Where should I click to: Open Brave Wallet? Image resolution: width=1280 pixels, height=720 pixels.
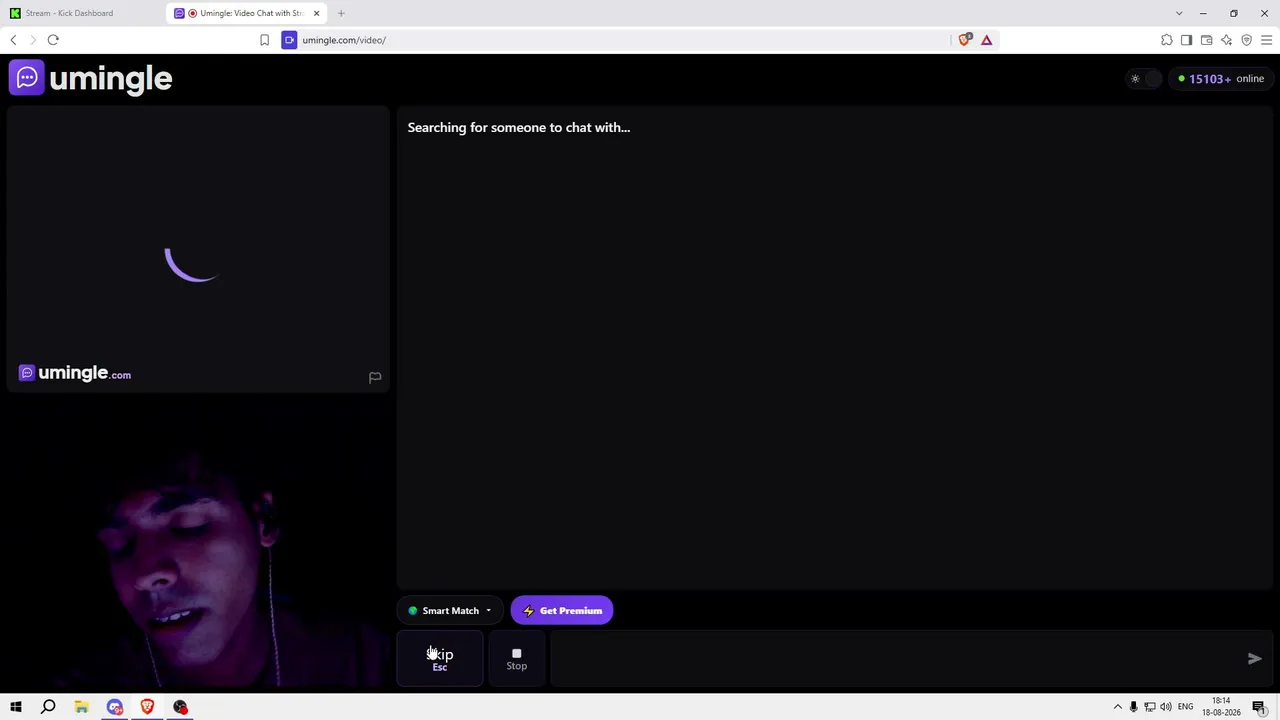[1206, 40]
